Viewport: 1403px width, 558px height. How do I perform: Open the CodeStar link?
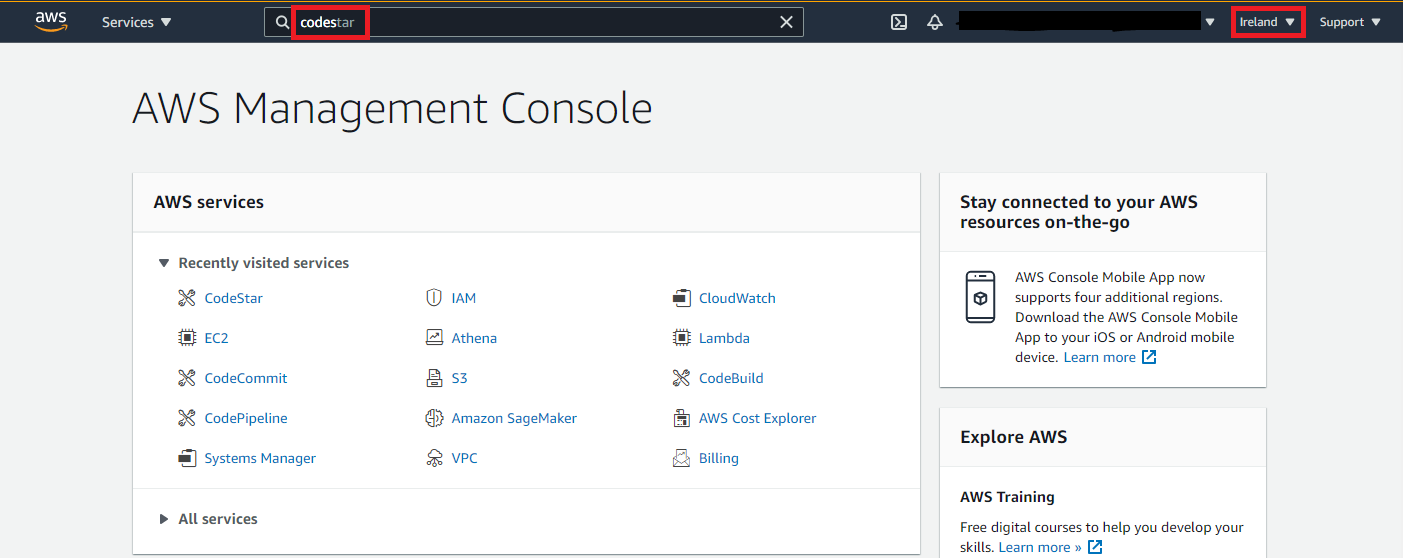[x=234, y=298]
